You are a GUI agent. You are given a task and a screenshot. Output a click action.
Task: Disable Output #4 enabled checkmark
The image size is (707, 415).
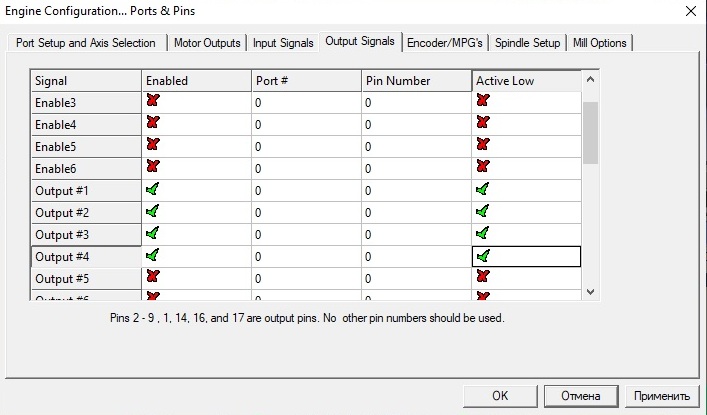click(x=153, y=255)
